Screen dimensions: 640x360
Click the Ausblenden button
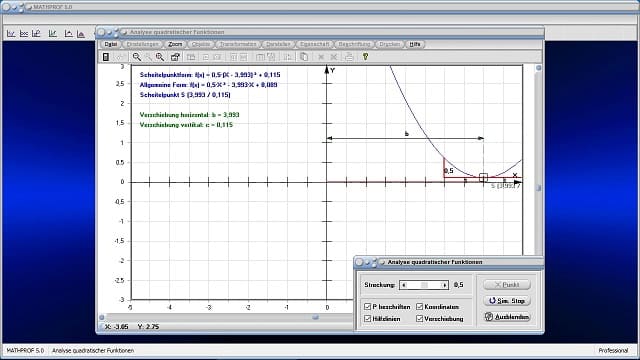click(x=507, y=317)
